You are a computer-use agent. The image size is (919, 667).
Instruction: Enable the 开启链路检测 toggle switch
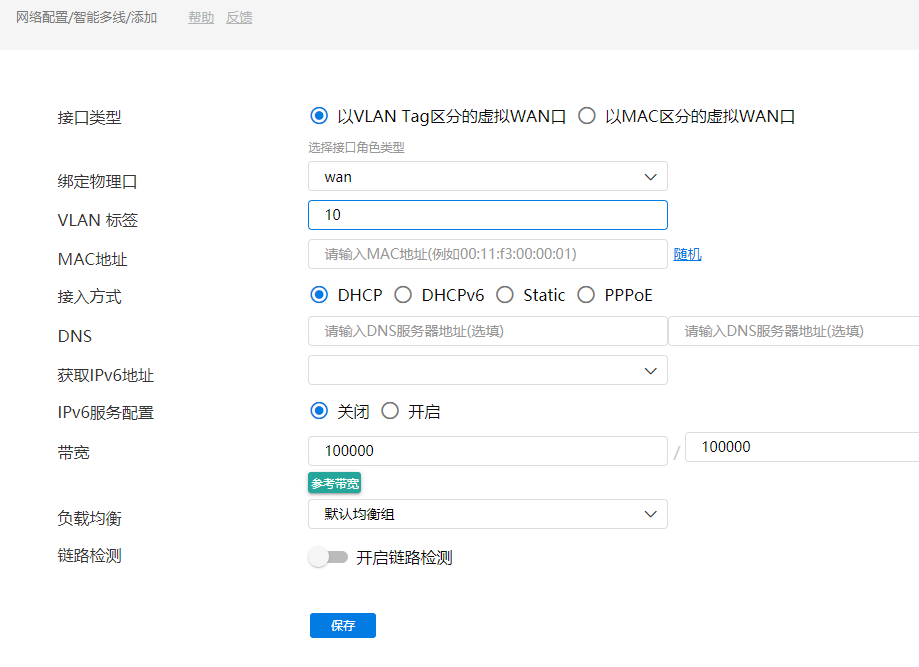click(x=328, y=557)
